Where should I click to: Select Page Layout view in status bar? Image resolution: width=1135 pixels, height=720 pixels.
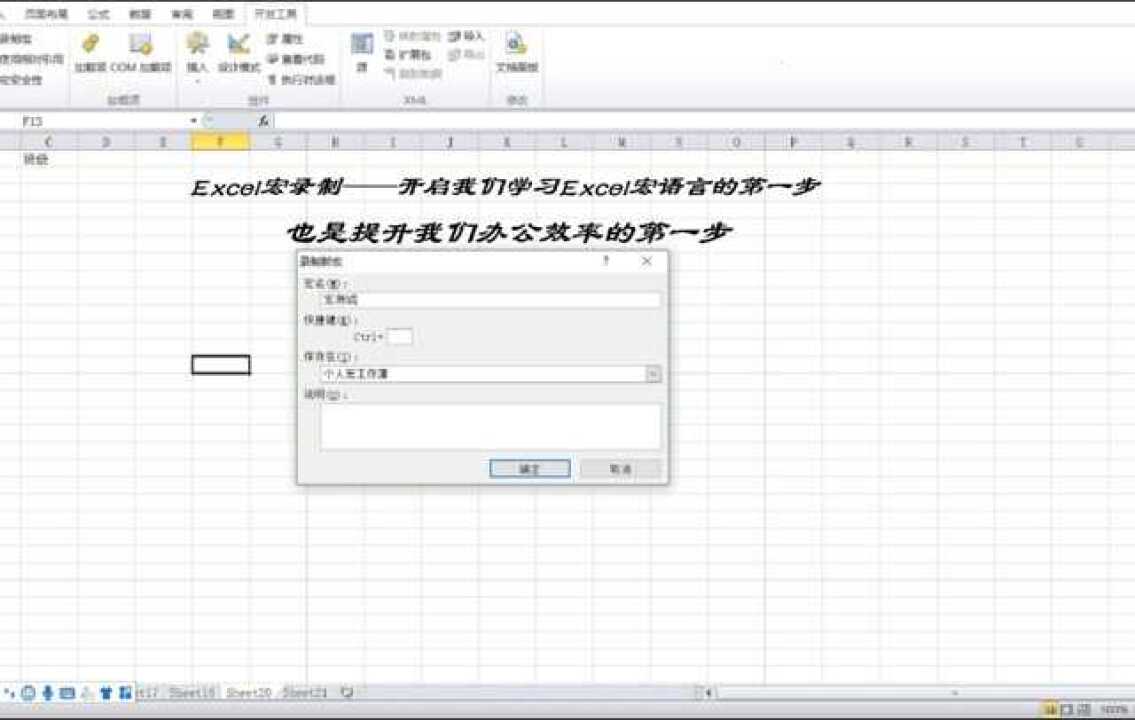point(1066,710)
